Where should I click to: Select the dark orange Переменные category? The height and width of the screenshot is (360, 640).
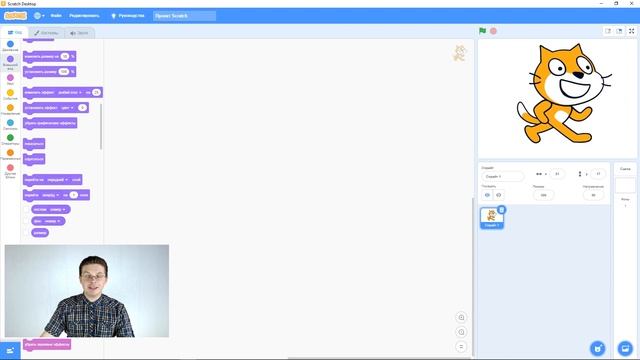click(x=10, y=155)
